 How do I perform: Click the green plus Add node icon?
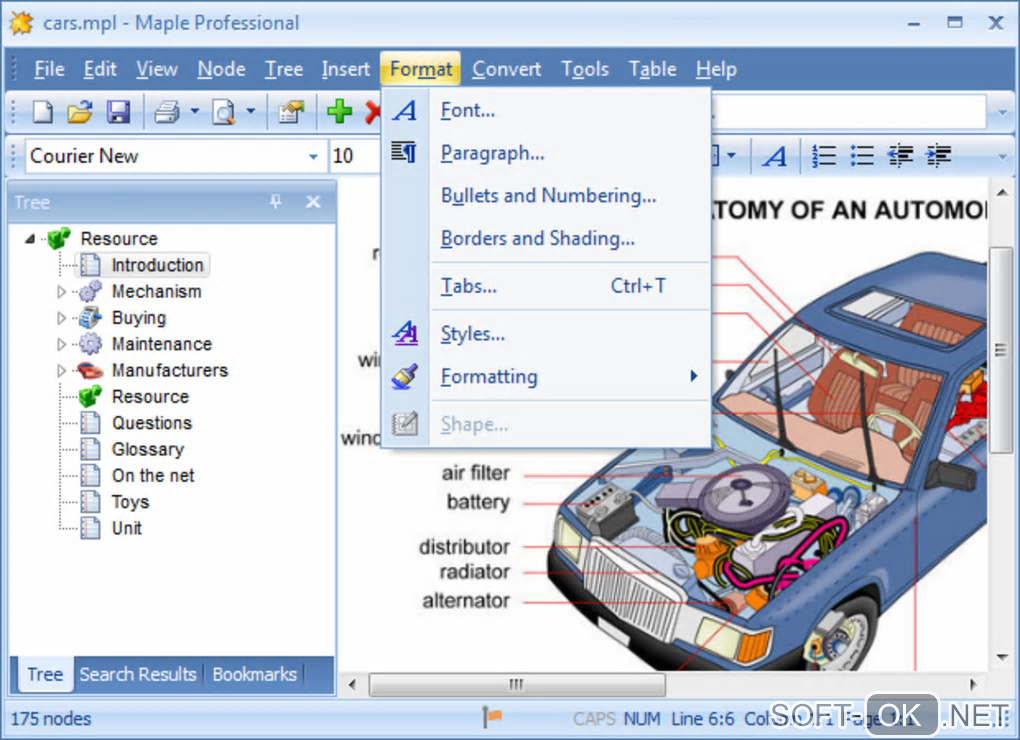(x=340, y=112)
